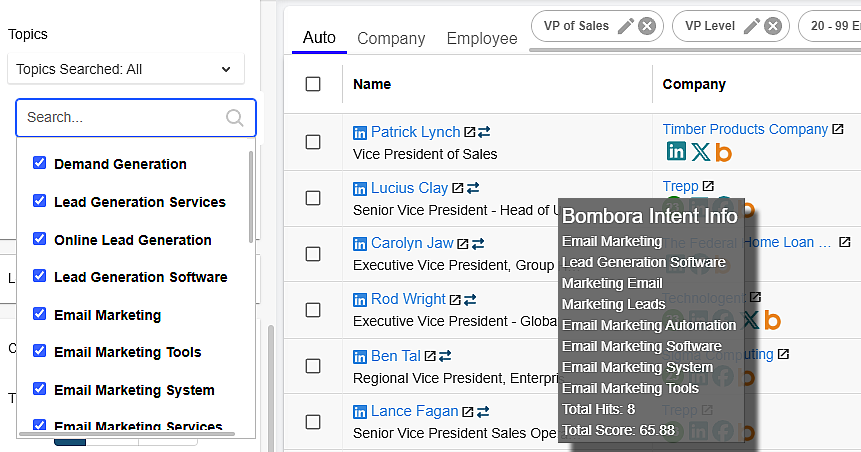Open Carolyn Jaw's LinkedIn profile icon
The height and width of the screenshot is (452, 861).
(x=360, y=244)
